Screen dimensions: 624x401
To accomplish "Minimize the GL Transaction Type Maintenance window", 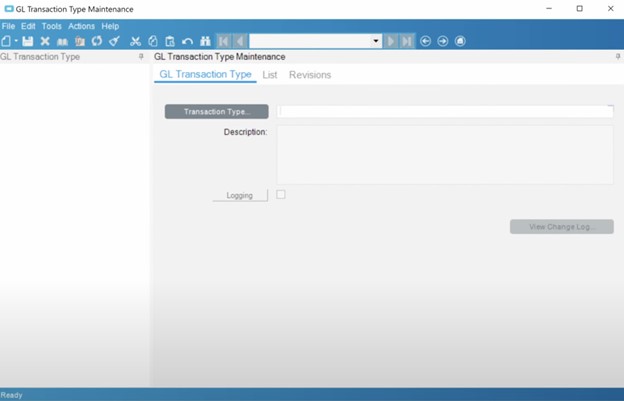I will [549, 8].
